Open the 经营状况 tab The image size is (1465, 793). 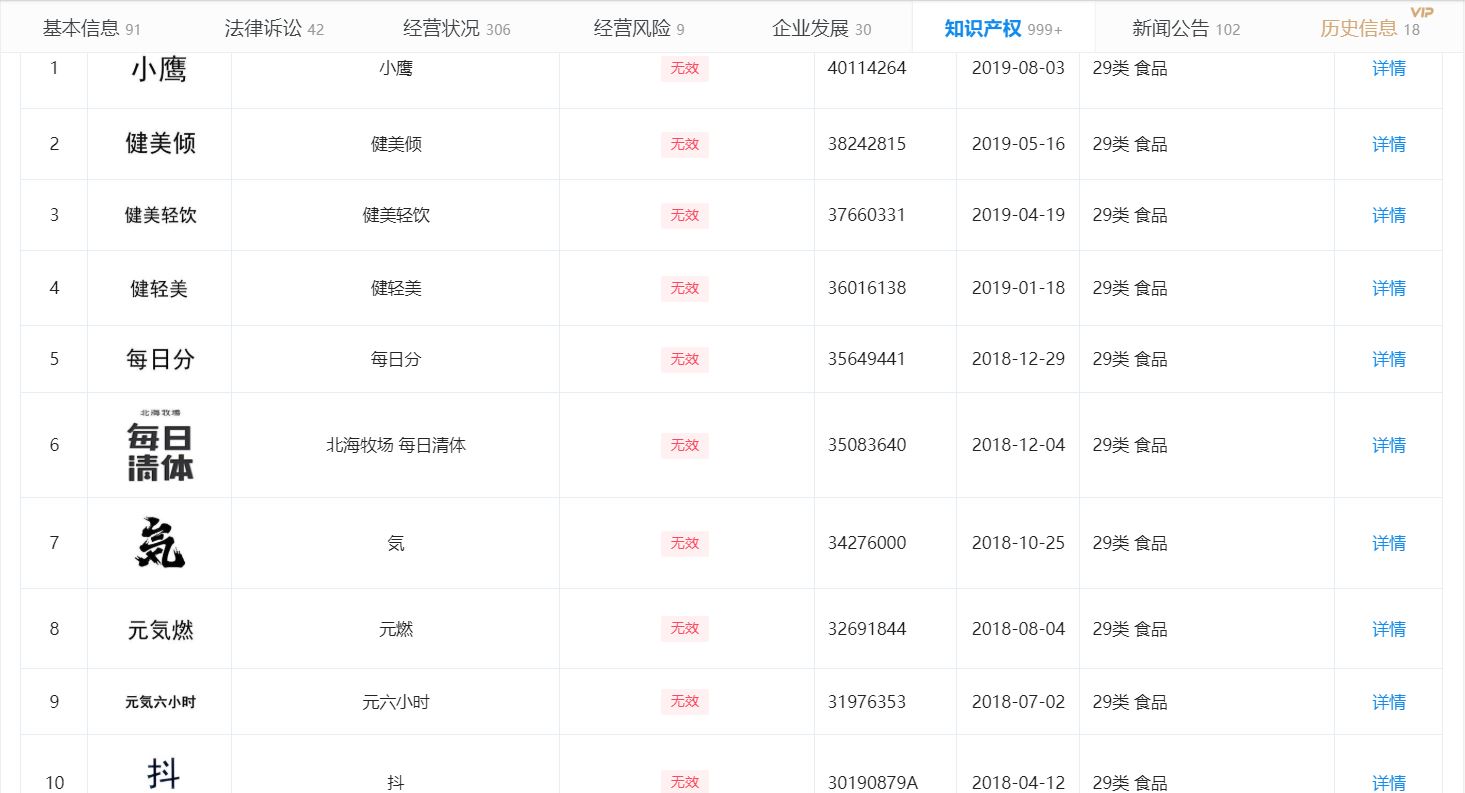click(x=456, y=28)
